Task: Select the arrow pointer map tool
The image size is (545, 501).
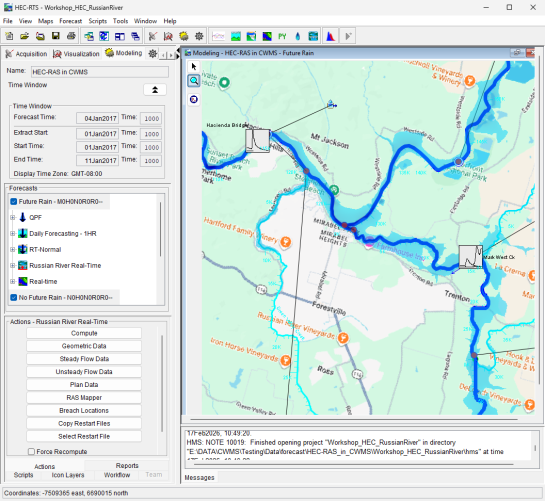Action: [x=194, y=66]
